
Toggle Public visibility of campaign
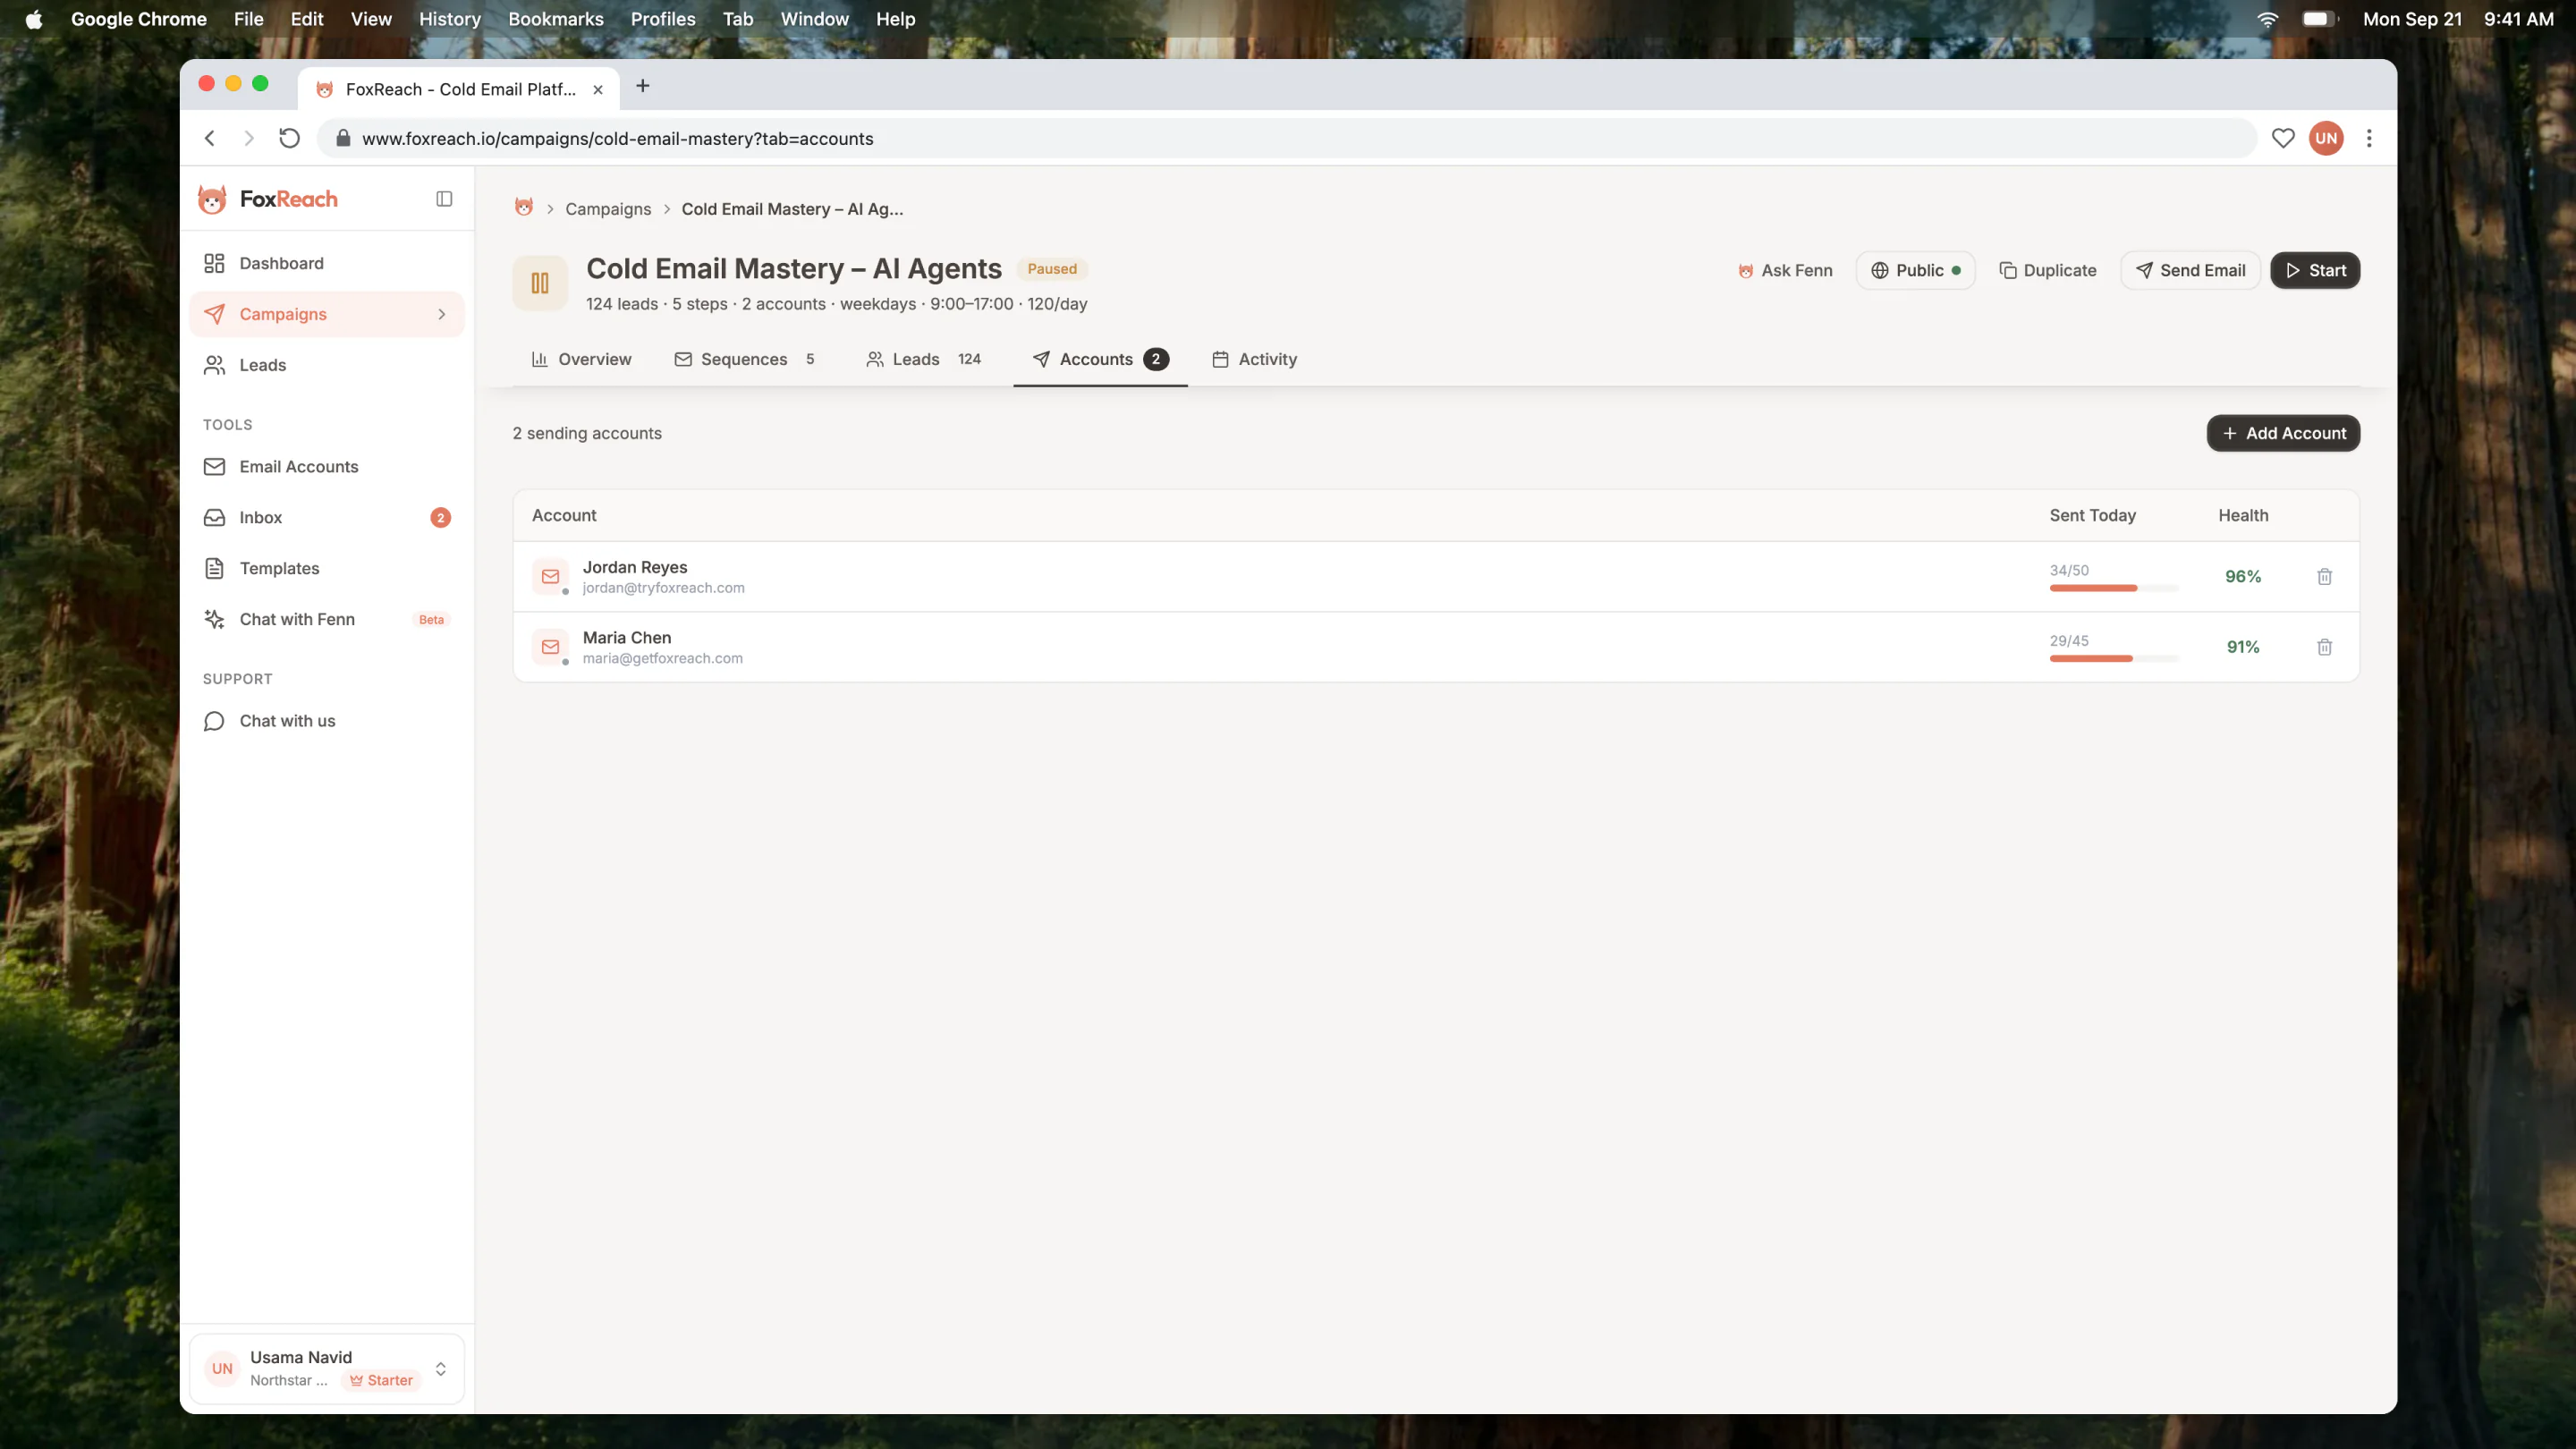[1915, 270]
